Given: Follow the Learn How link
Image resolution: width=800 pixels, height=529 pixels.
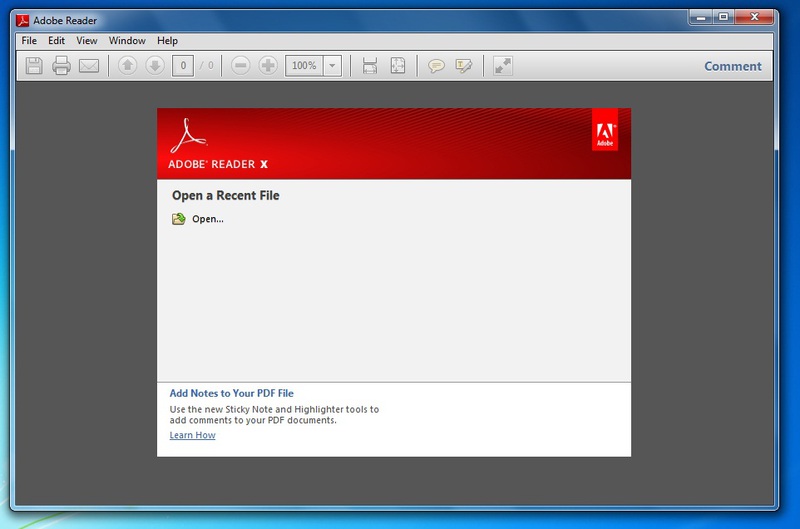Looking at the screenshot, I should 192,435.
